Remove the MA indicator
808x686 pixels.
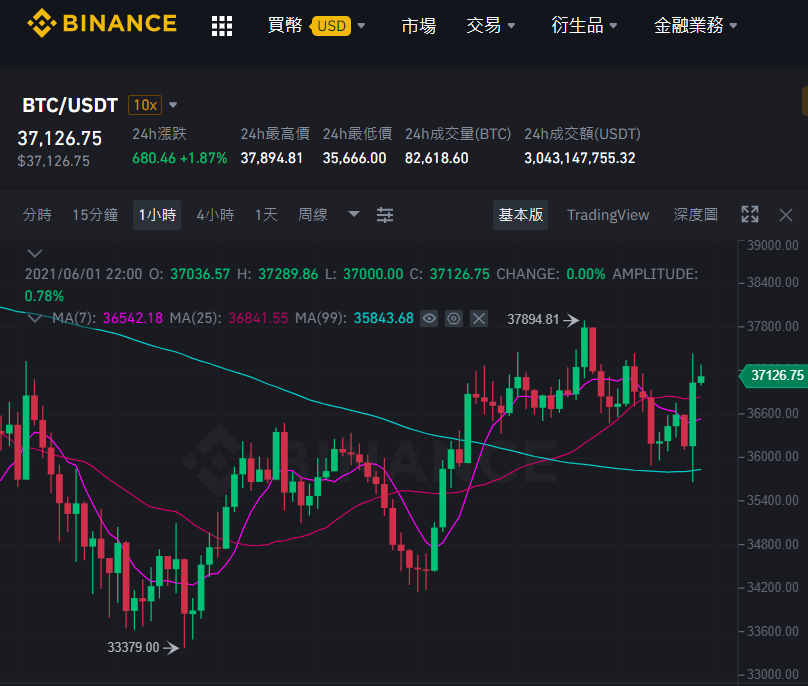click(479, 319)
